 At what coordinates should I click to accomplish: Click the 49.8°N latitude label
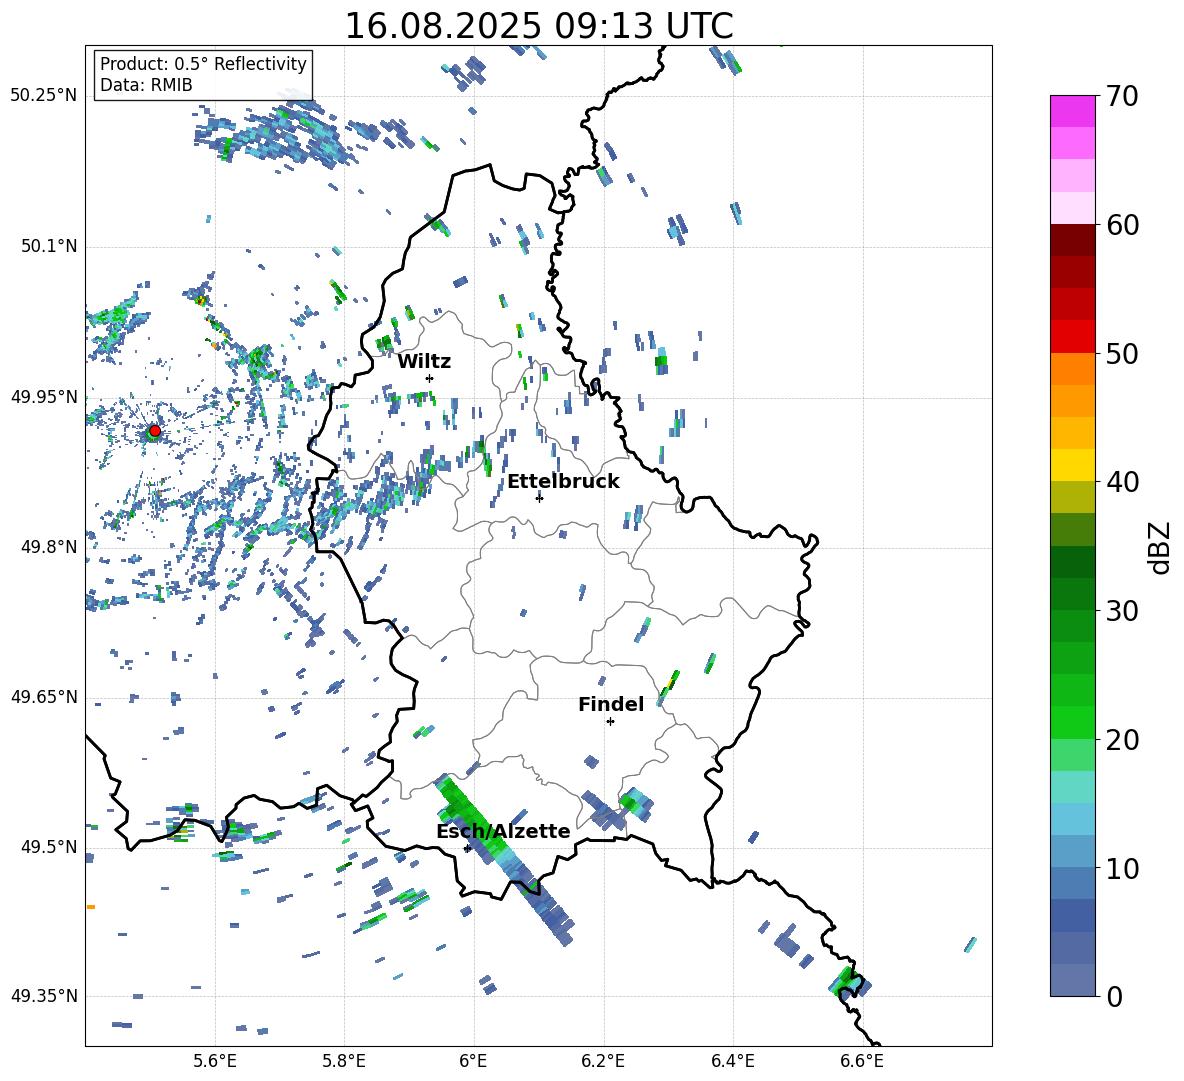click(49, 546)
